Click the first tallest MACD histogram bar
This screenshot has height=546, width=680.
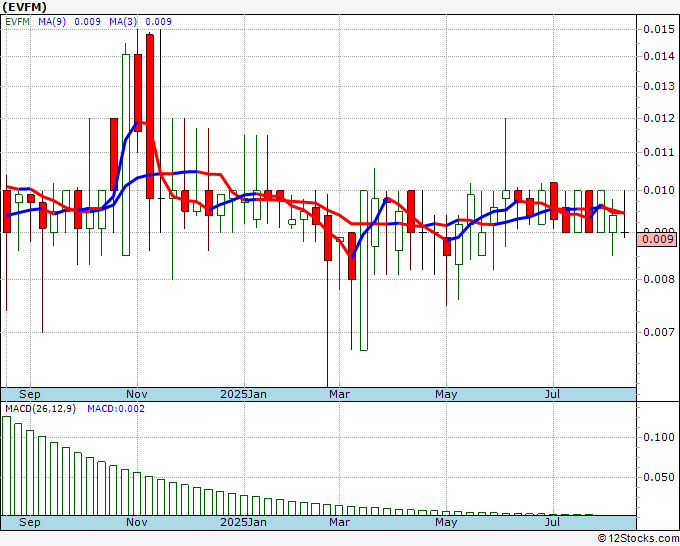point(7,466)
